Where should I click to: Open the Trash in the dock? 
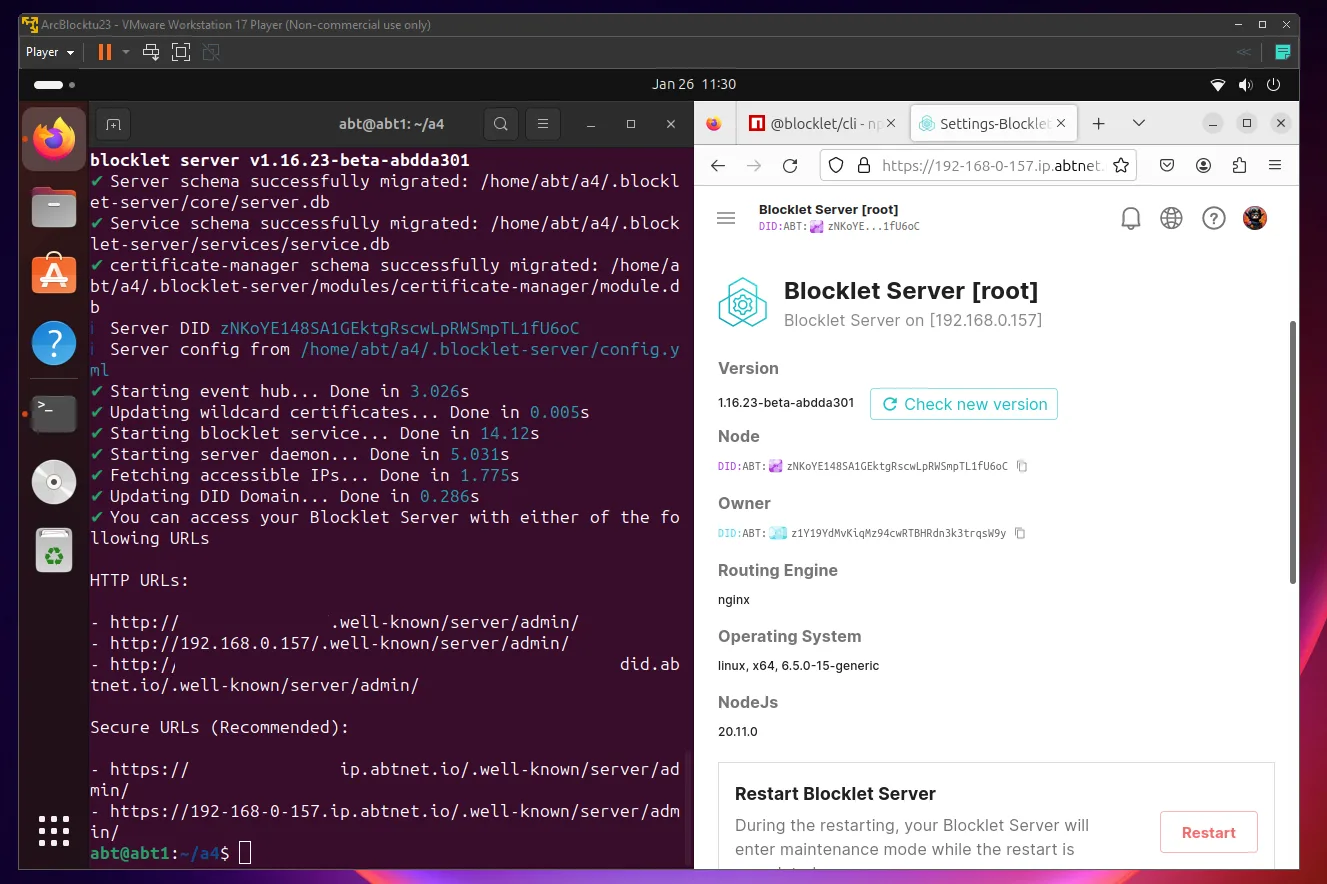click(54, 550)
